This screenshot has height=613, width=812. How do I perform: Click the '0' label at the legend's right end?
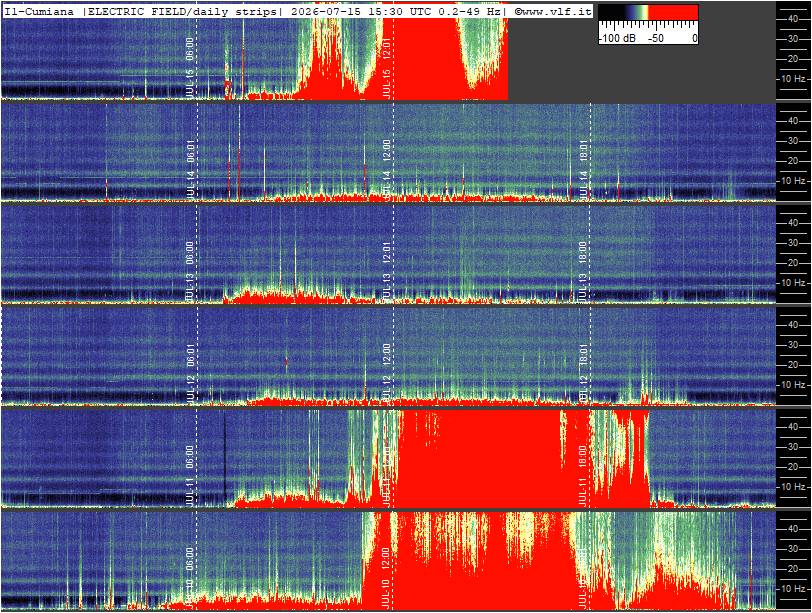click(694, 38)
